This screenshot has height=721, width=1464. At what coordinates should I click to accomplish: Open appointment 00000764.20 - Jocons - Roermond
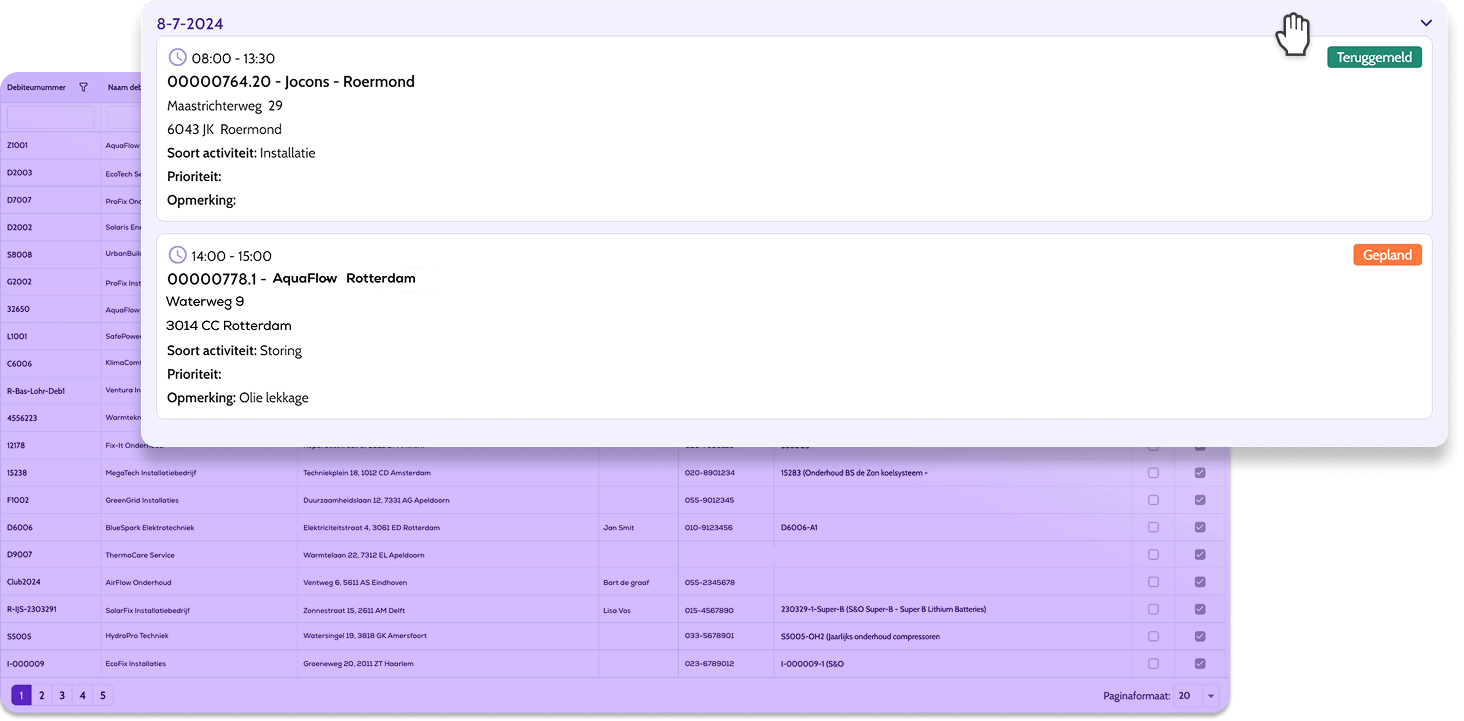[290, 82]
